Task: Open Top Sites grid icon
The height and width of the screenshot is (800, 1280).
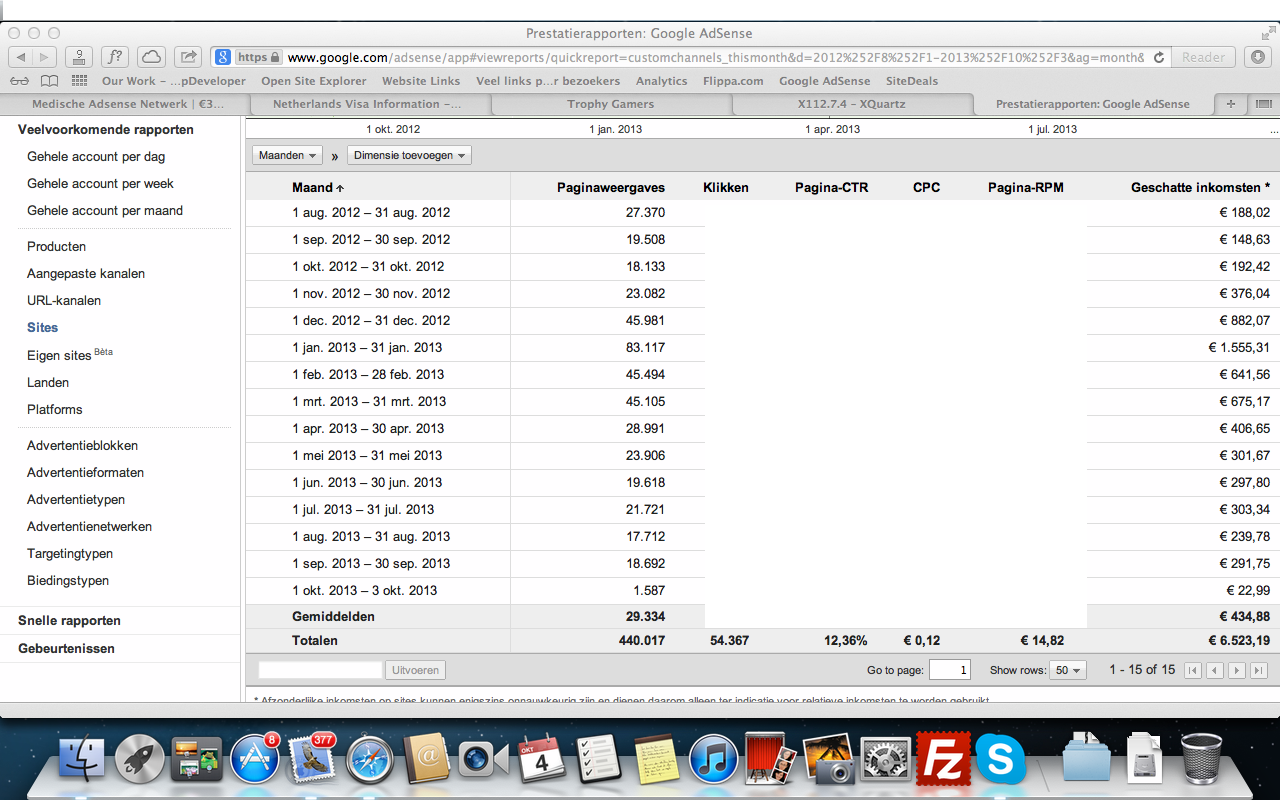Action: pyautogui.click(x=80, y=81)
